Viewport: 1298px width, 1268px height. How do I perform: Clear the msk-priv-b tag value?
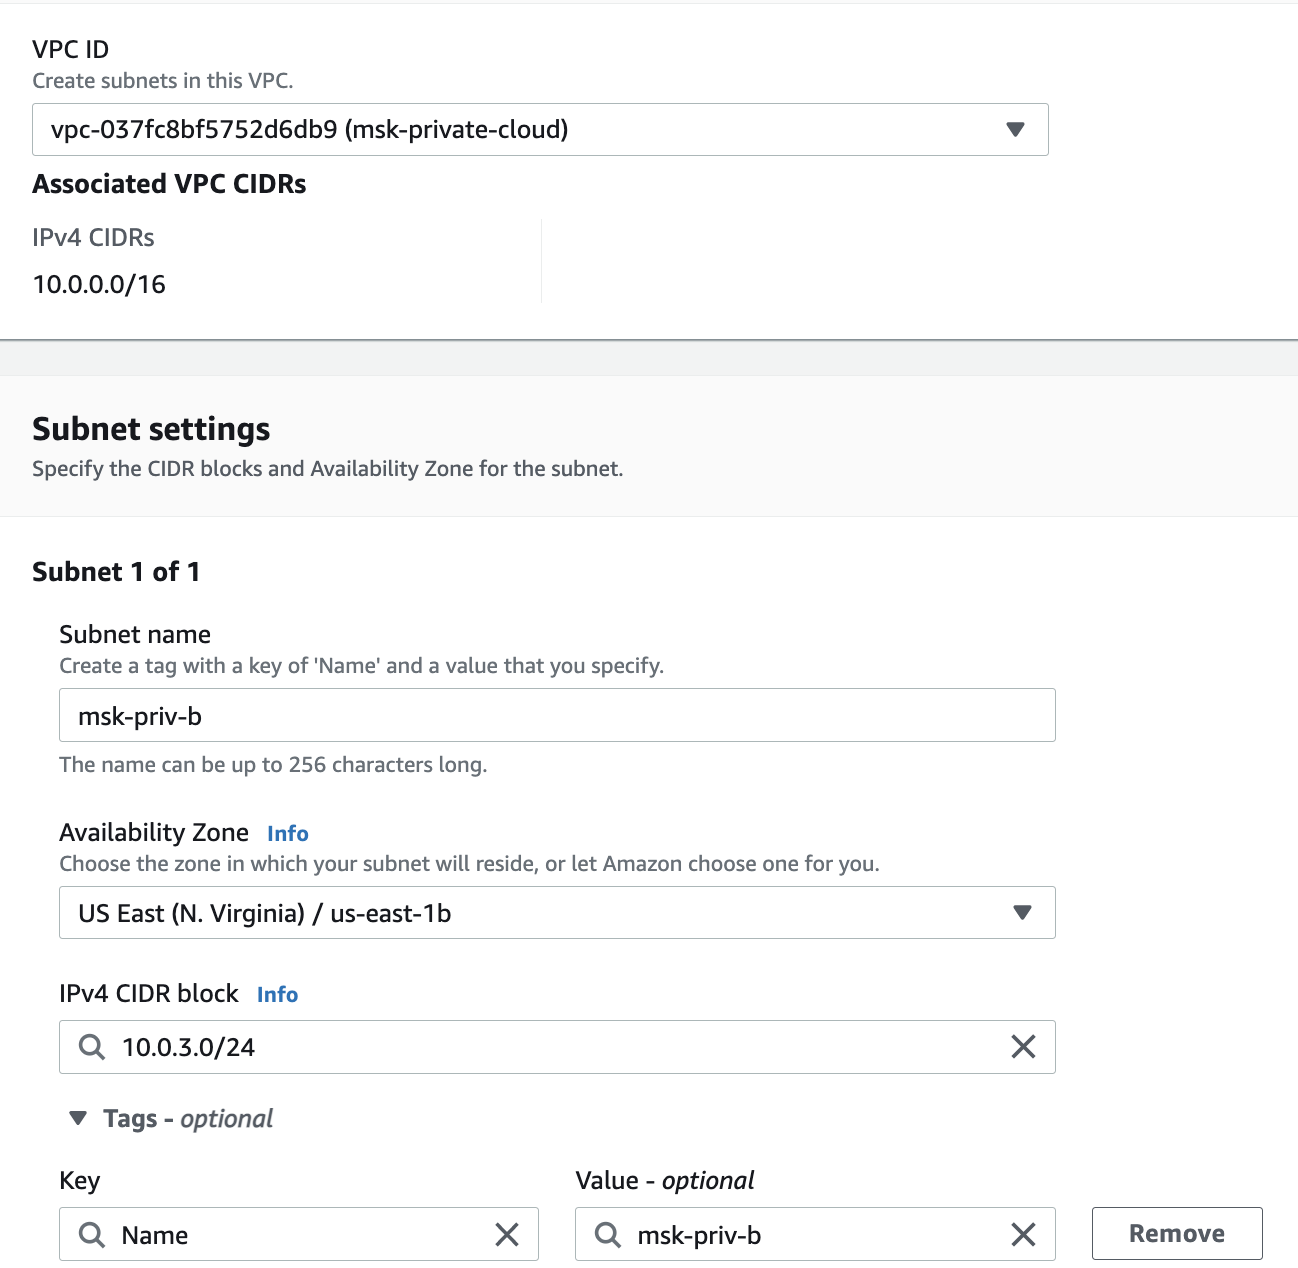pos(1023,1235)
